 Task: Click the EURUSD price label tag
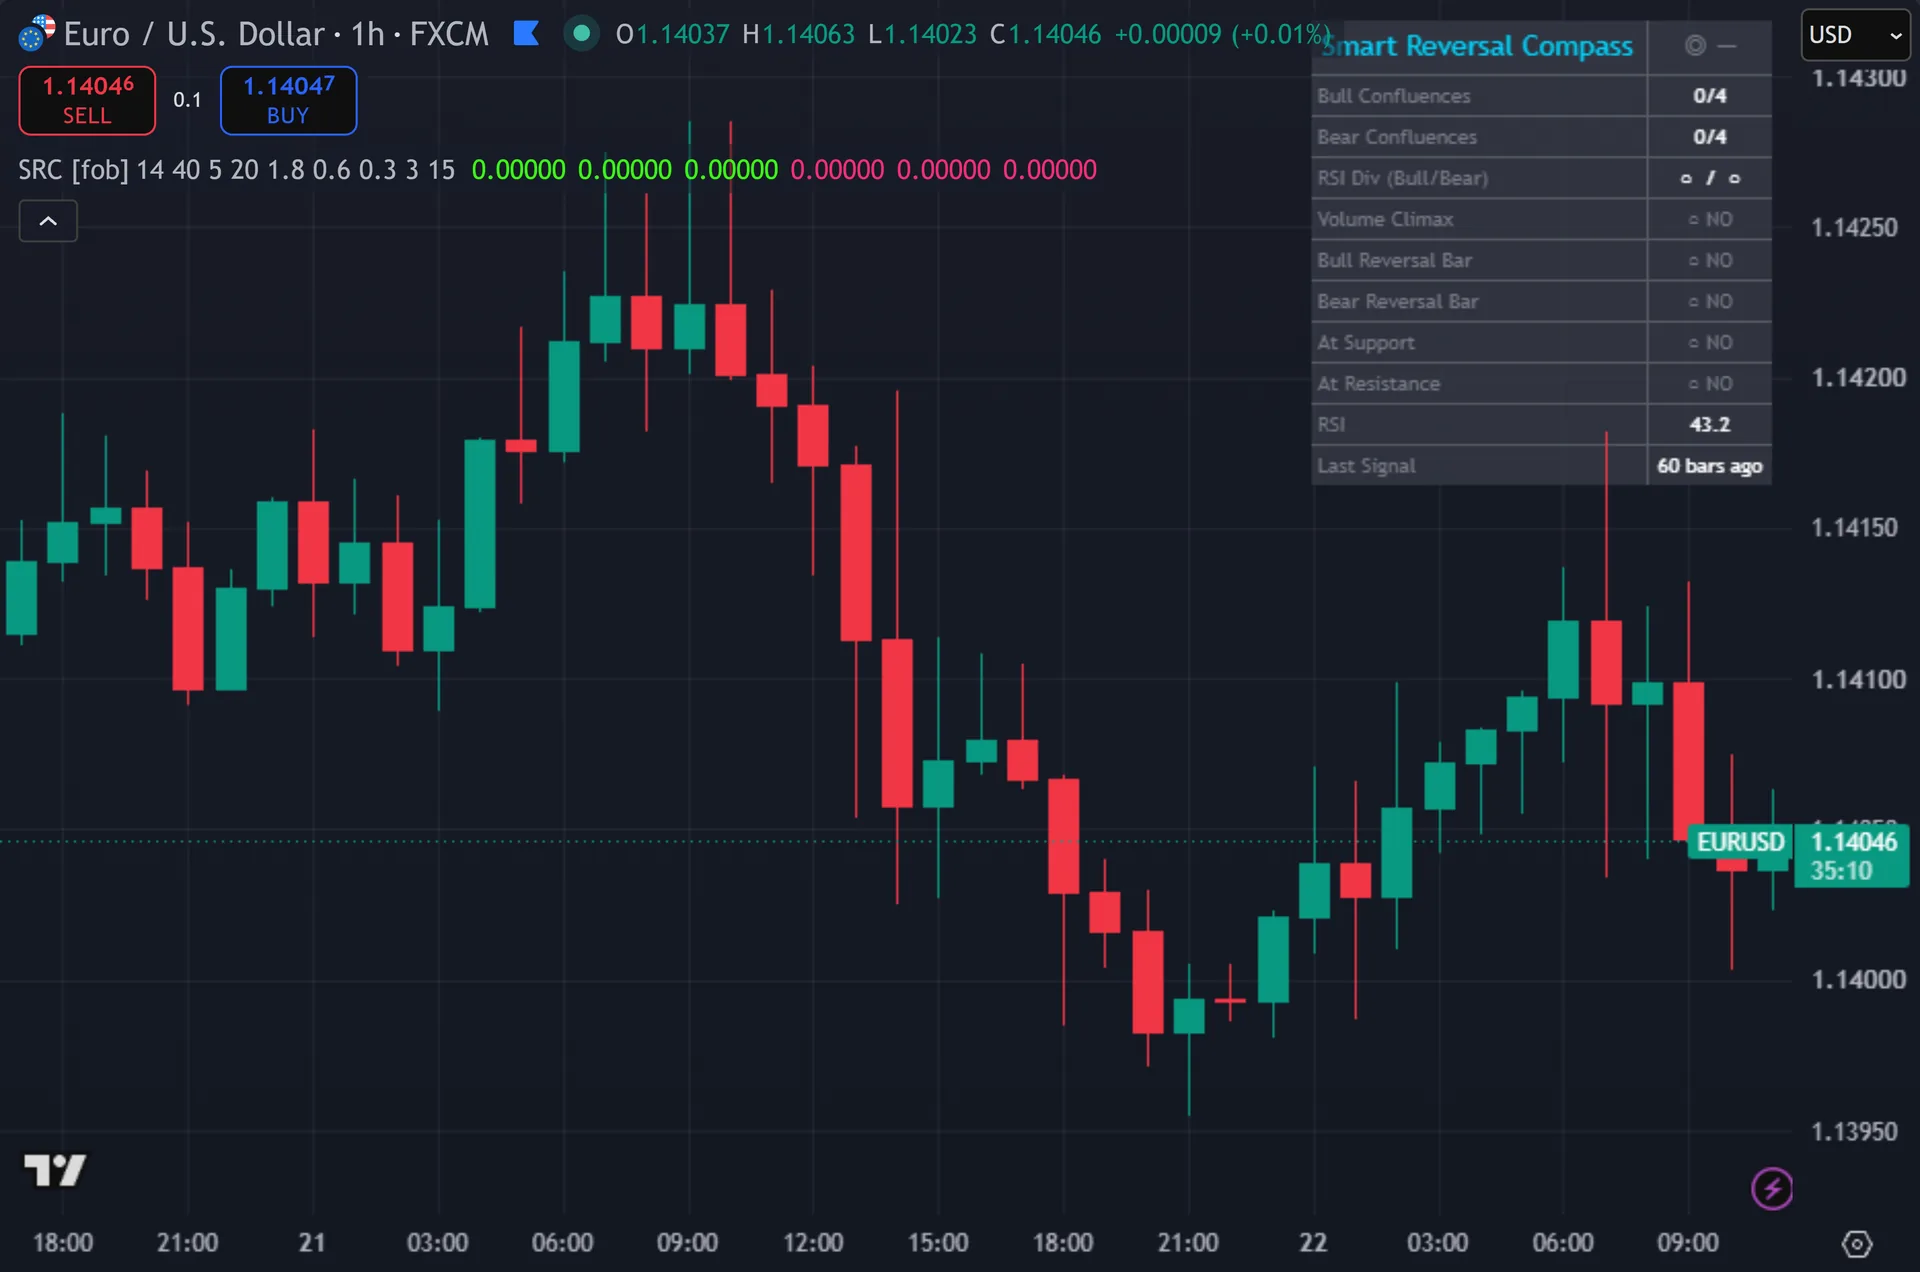(1740, 842)
